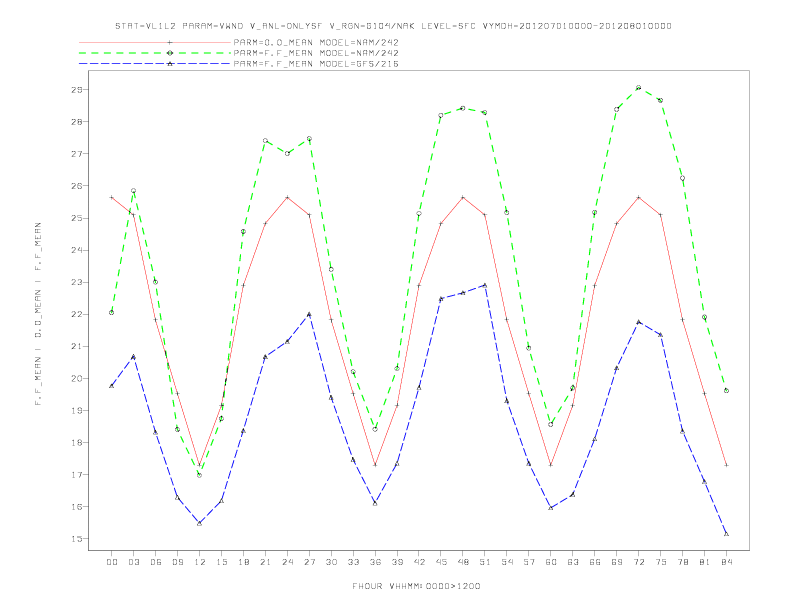Click y-axis tick label 27
792x612 pixels.
tap(77, 154)
